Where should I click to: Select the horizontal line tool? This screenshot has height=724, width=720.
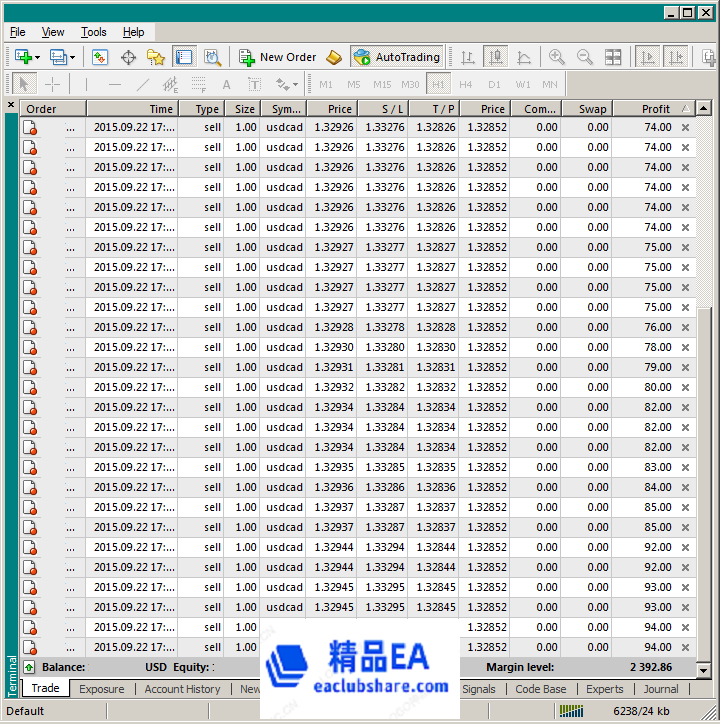tap(115, 84)
